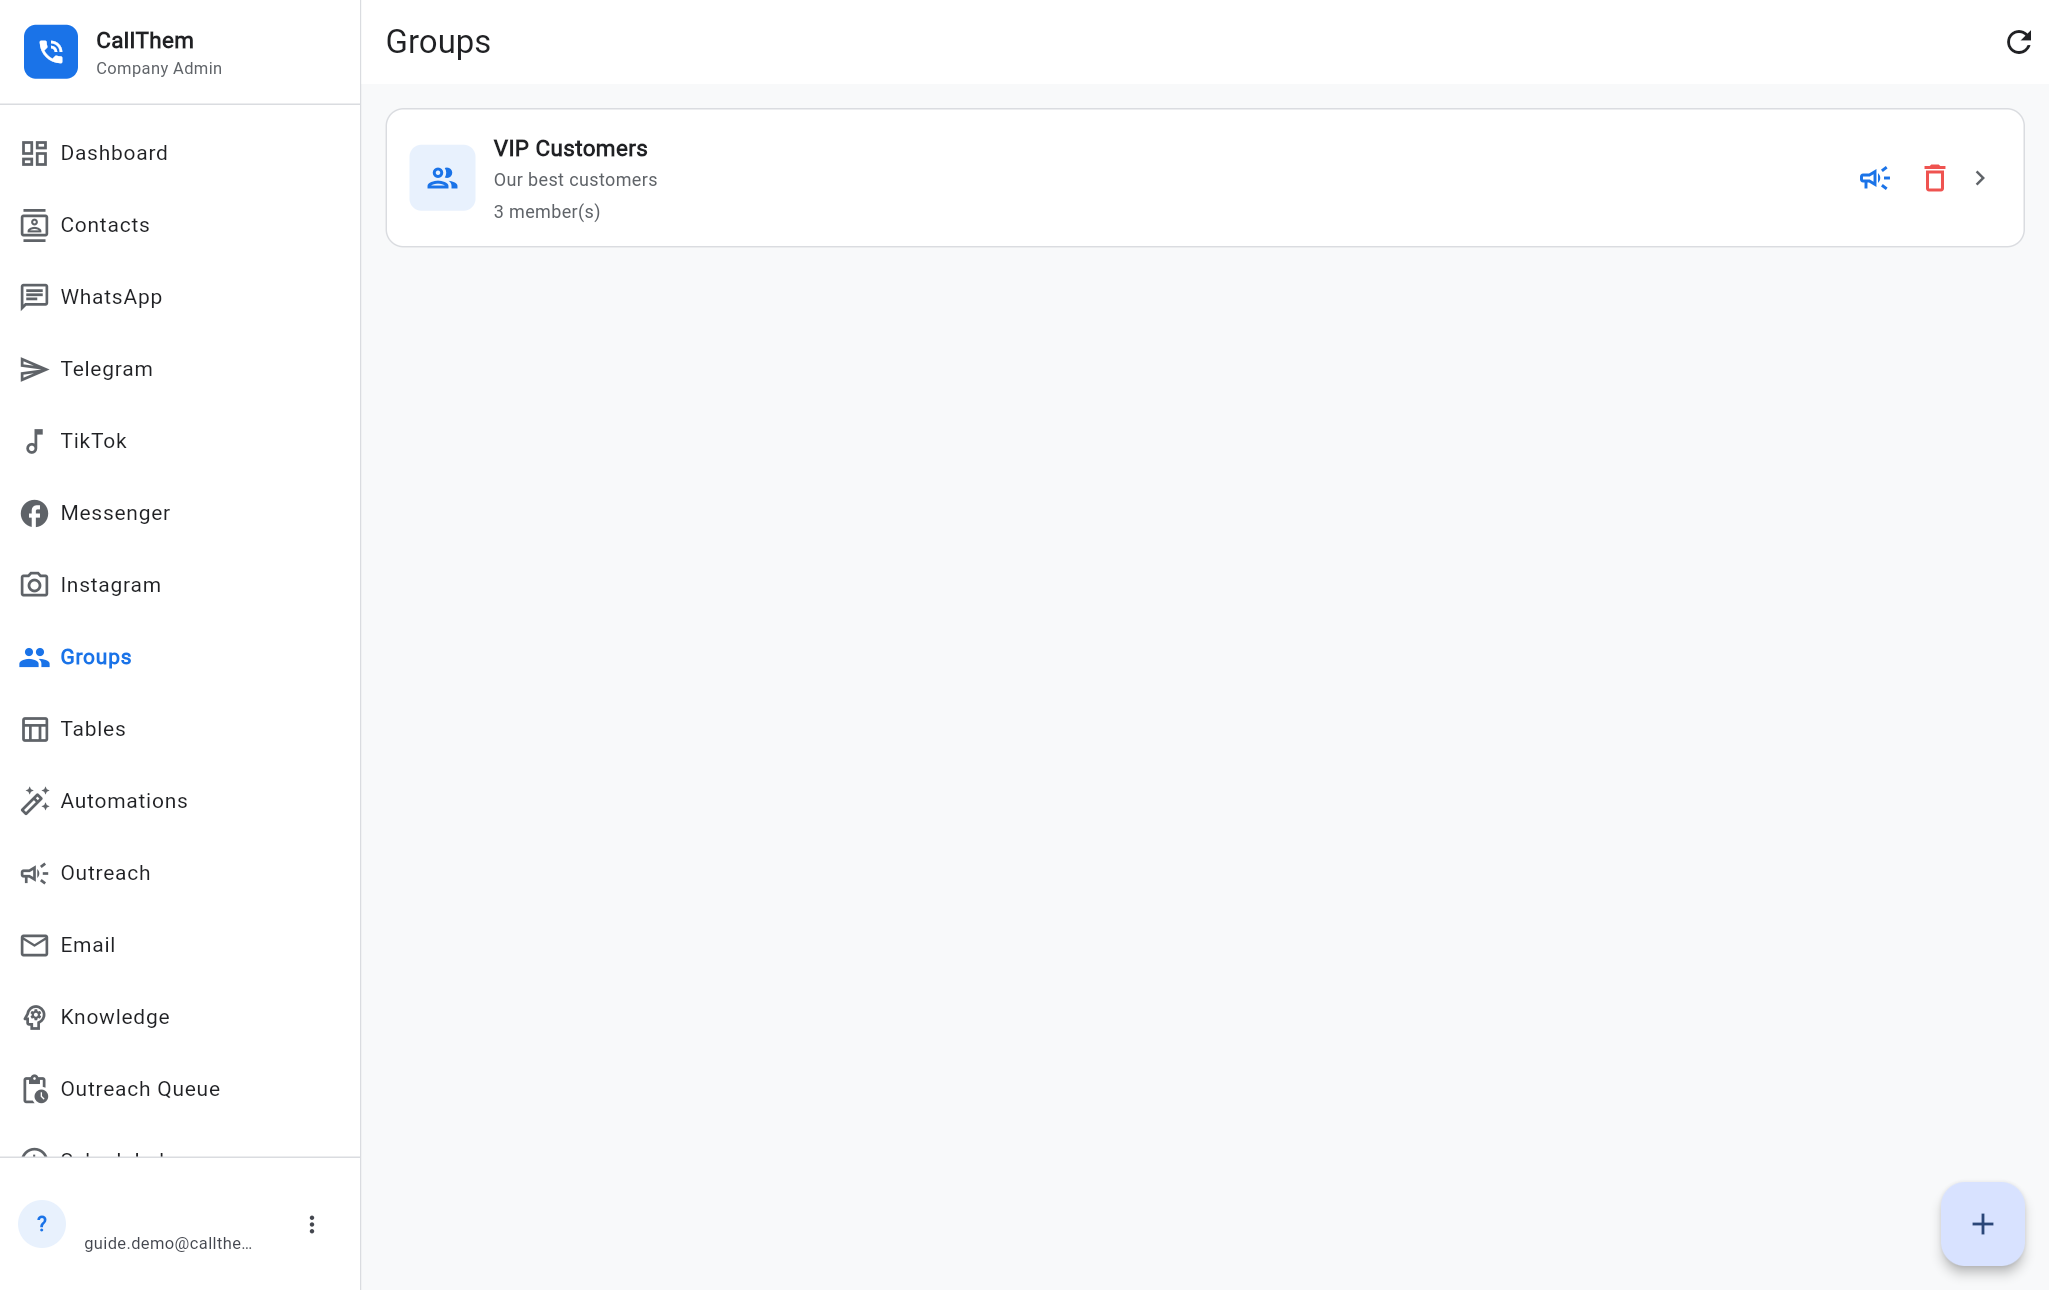2049x1290 pixels.
Task: Expand VIP Customers with the chevron arrow
Action: coord(1980,178)
